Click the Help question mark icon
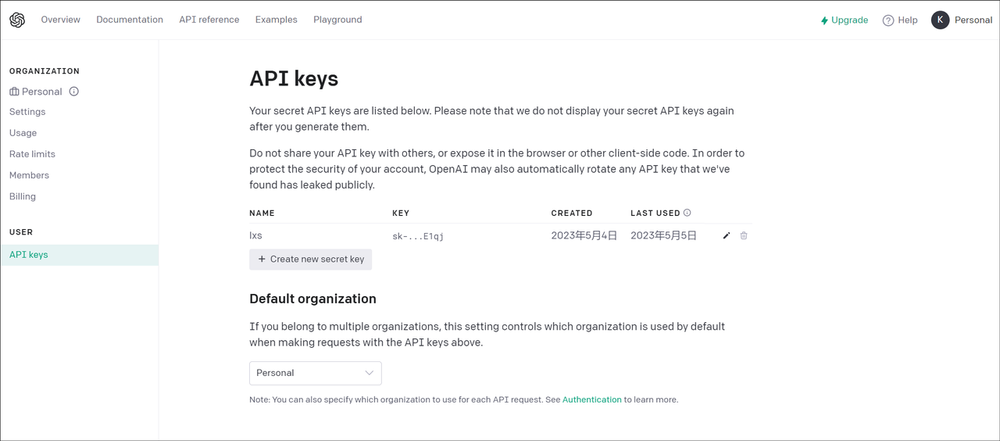Image resolution: width=1000 pixels, height=441 pixels. point(888,20)
